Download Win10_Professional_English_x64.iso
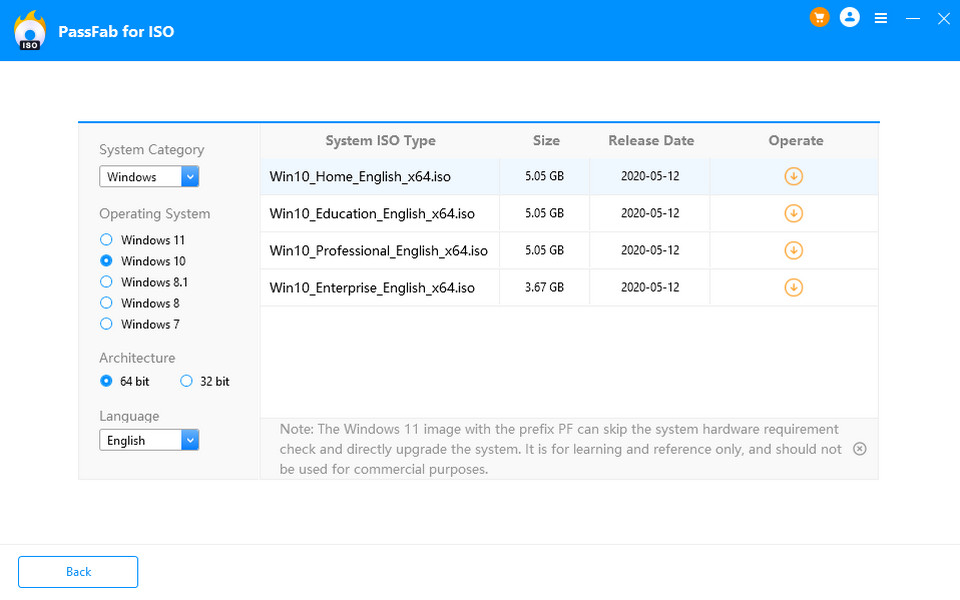Screen dimensions: 960x600 coord(793,250)
